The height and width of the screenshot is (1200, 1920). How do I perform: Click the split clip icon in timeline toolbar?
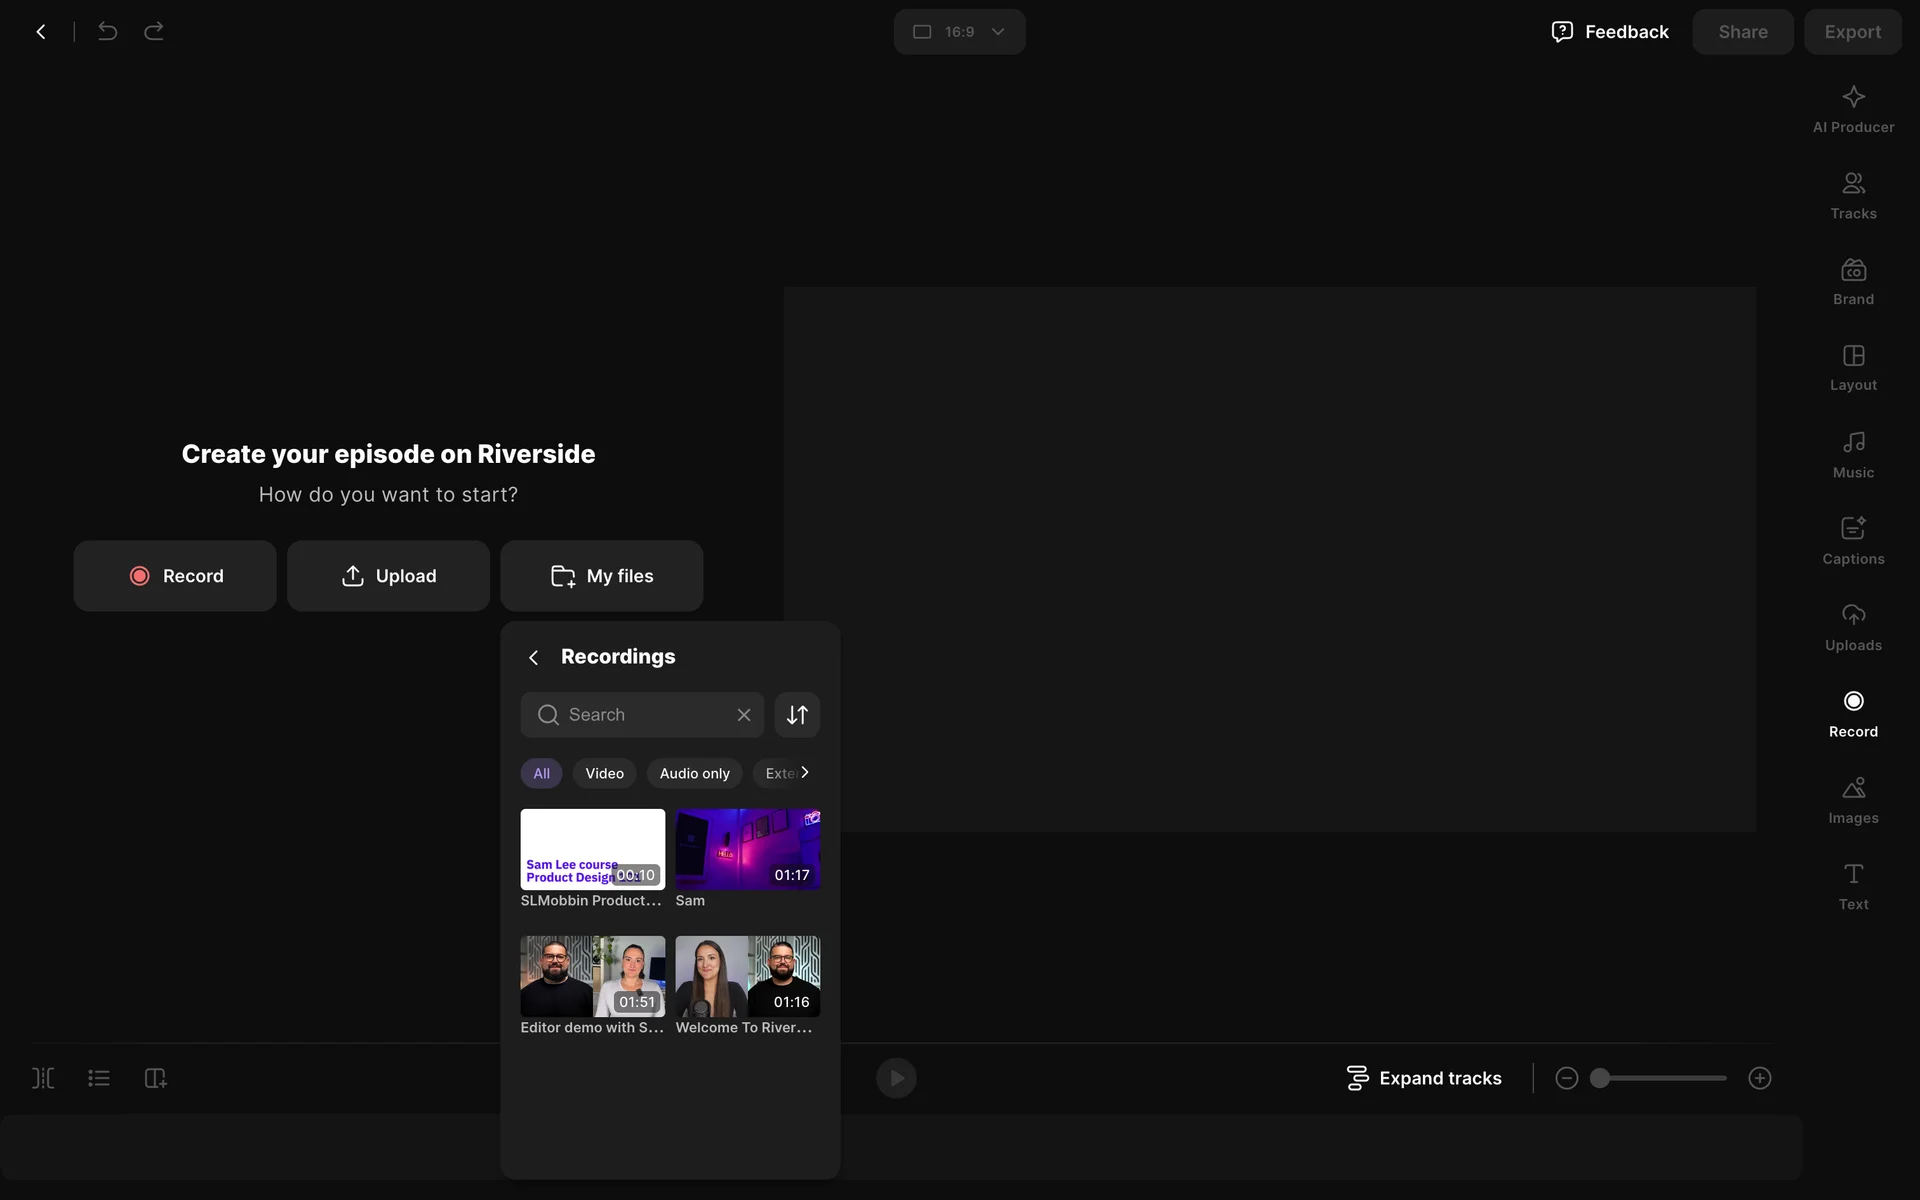tap(43, 1078)
